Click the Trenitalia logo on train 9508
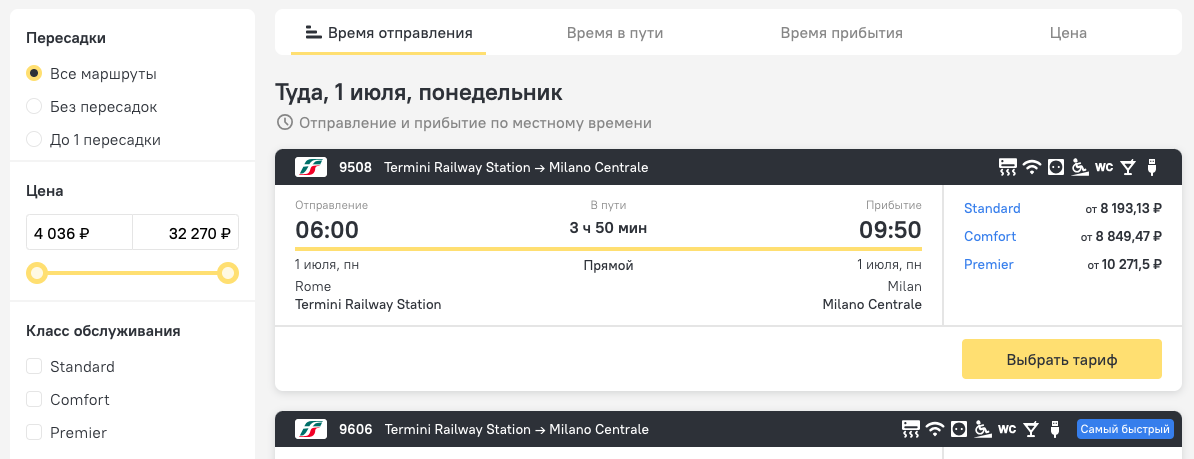Image resolution: width=1194 pixels, height=459 pixels. [x=311, y=167]
